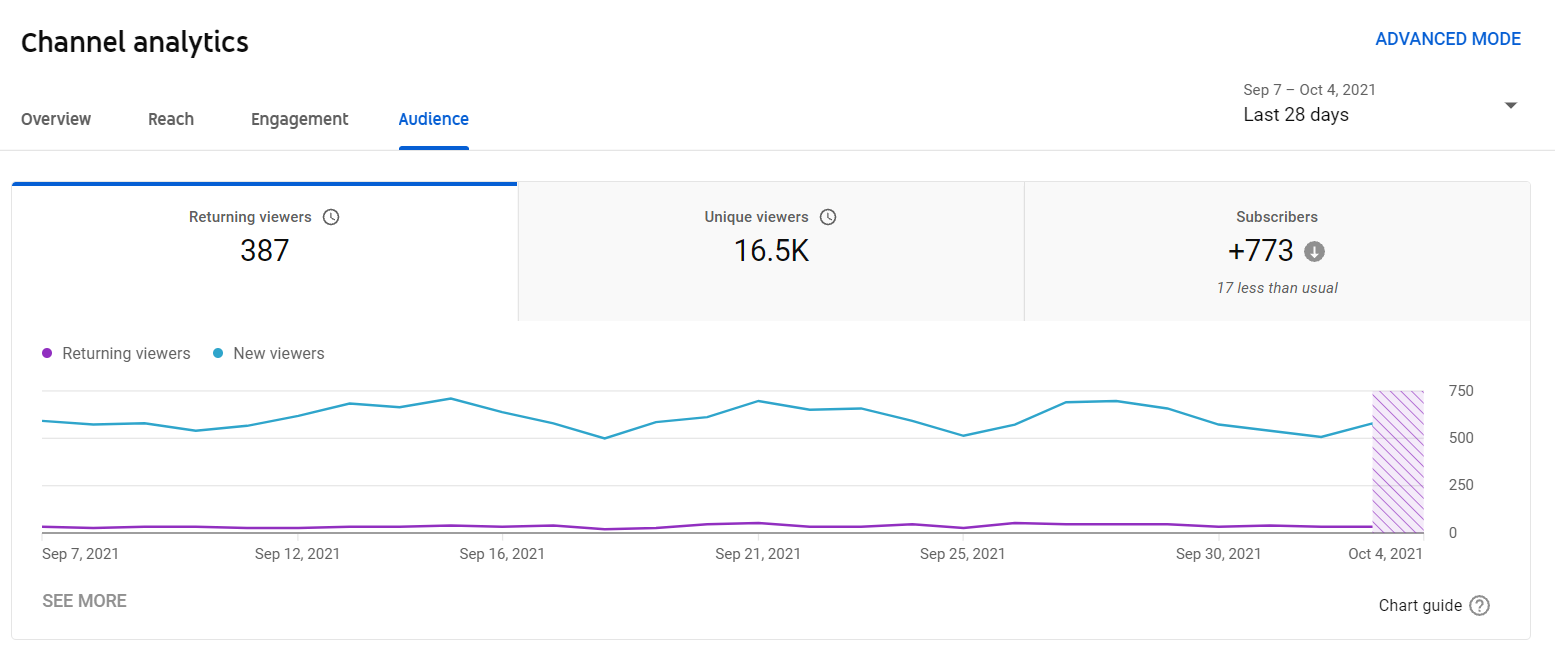Click the clock icon beside Unique viewers
This screenshot has height=658, width=1555.
pos(828,216)
